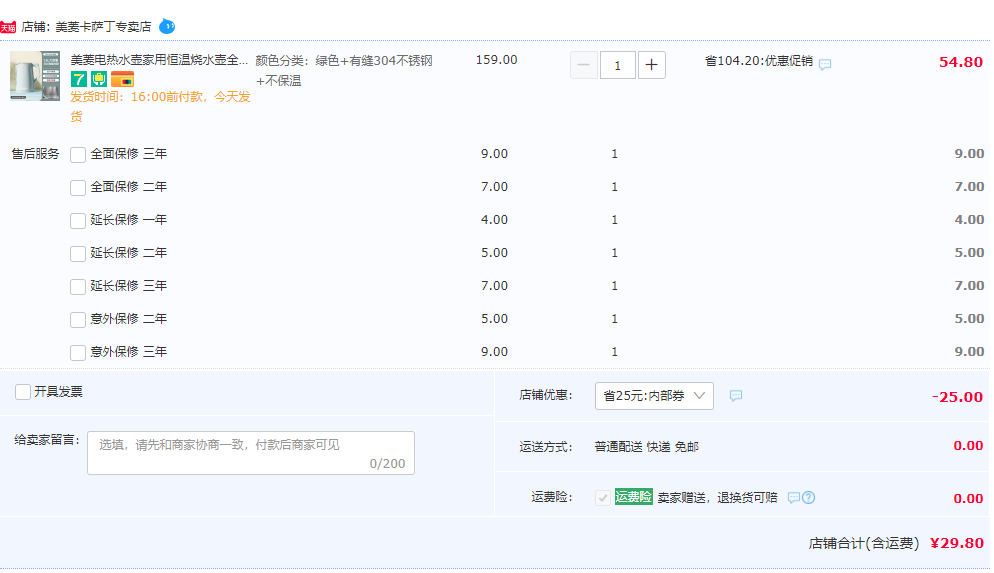
Task: Open the 美菱卡萨丁专卖店 store link
Action: (103, 27)
